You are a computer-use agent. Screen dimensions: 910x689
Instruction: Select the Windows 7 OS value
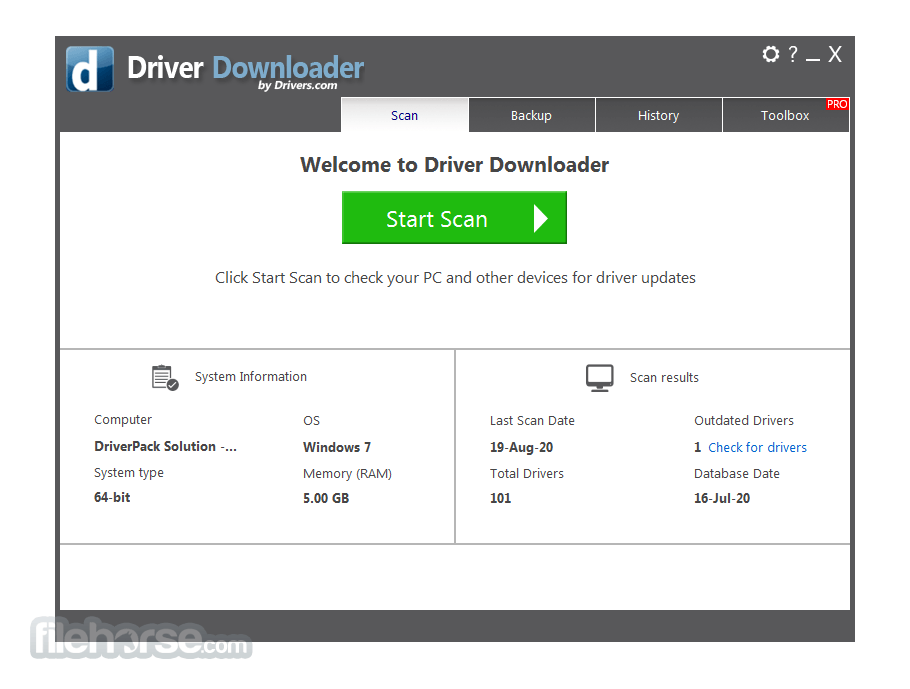[337, 448]
